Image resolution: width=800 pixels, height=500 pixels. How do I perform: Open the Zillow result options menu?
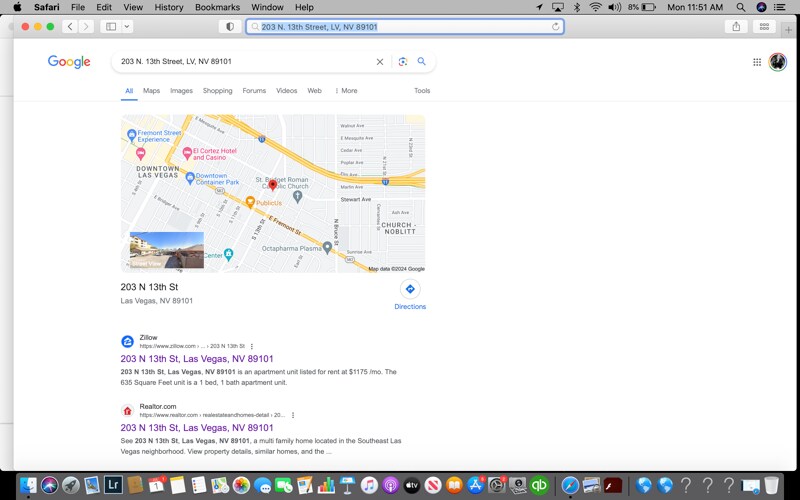click(252, 346)
